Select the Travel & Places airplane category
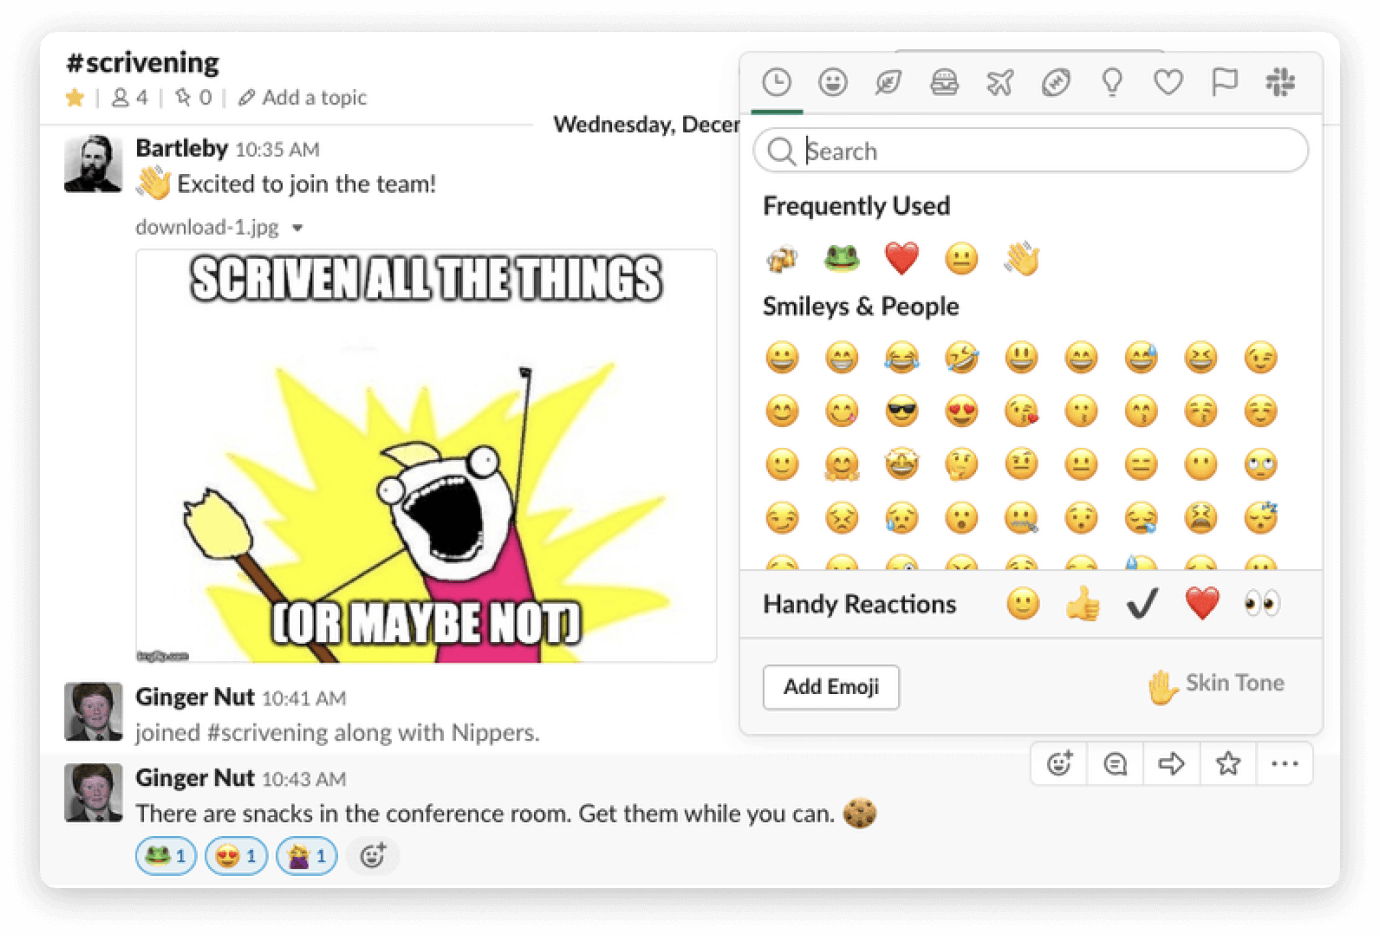Image resolution: width=1380 pixels, height=936 pixels. 1001,82
